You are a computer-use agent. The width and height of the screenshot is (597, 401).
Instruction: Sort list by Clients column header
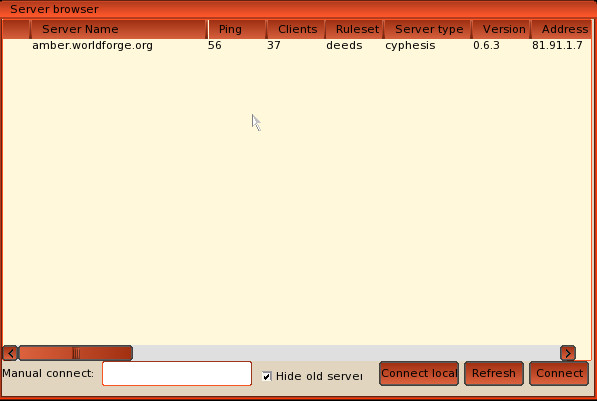tap(296, 29)
